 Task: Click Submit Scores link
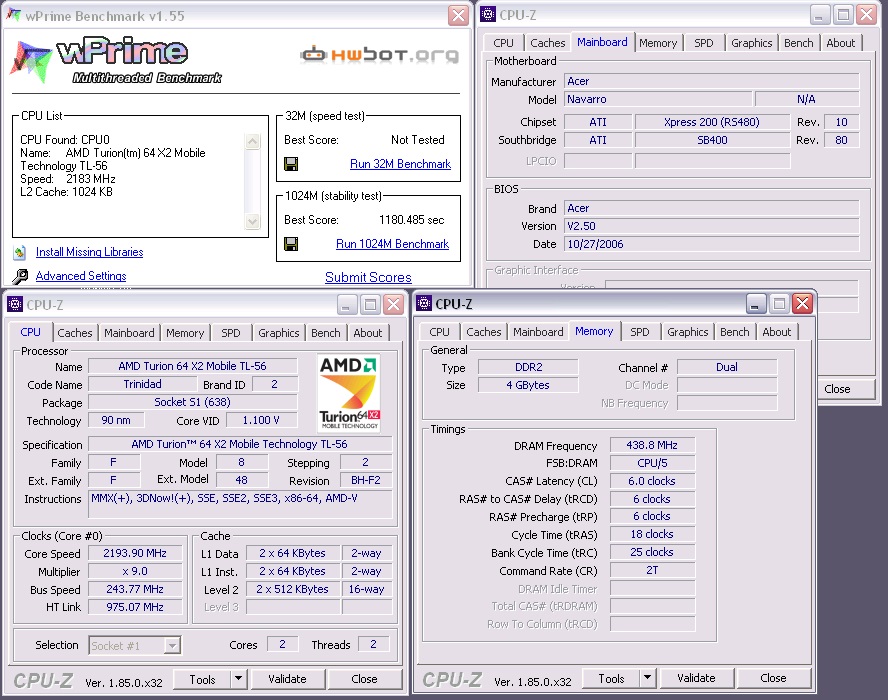368,278
